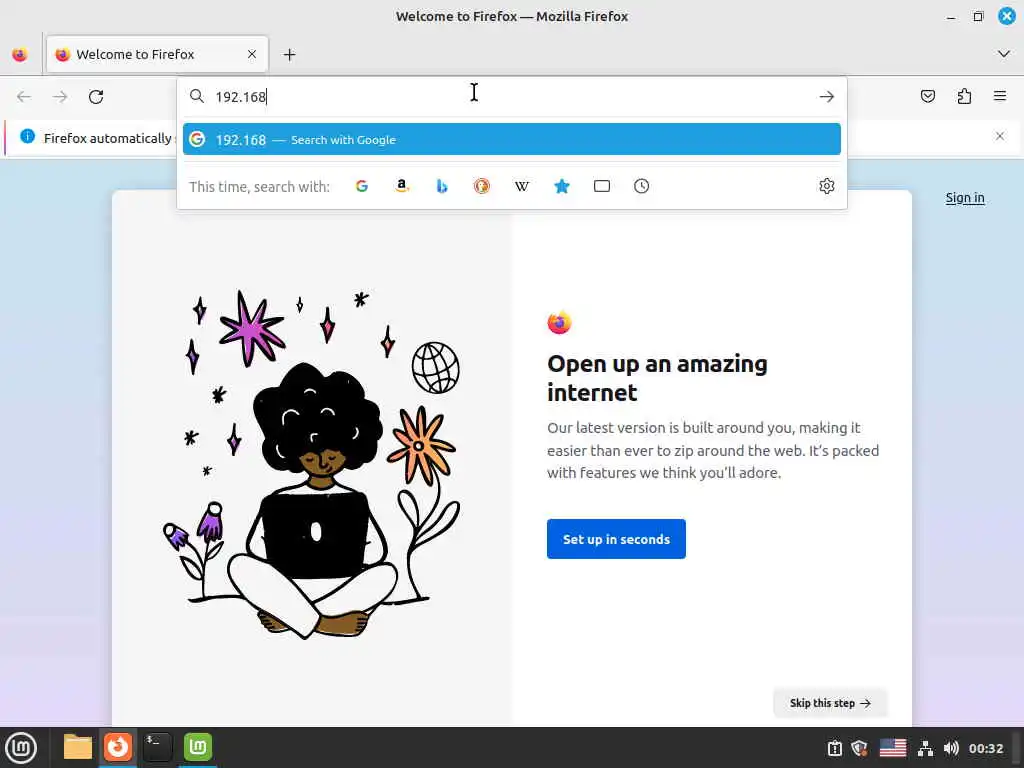Image resolution: width=1024 pixels, height=768 pixels.
Task: Reload the current page
Action: click(x=96, y=97)
